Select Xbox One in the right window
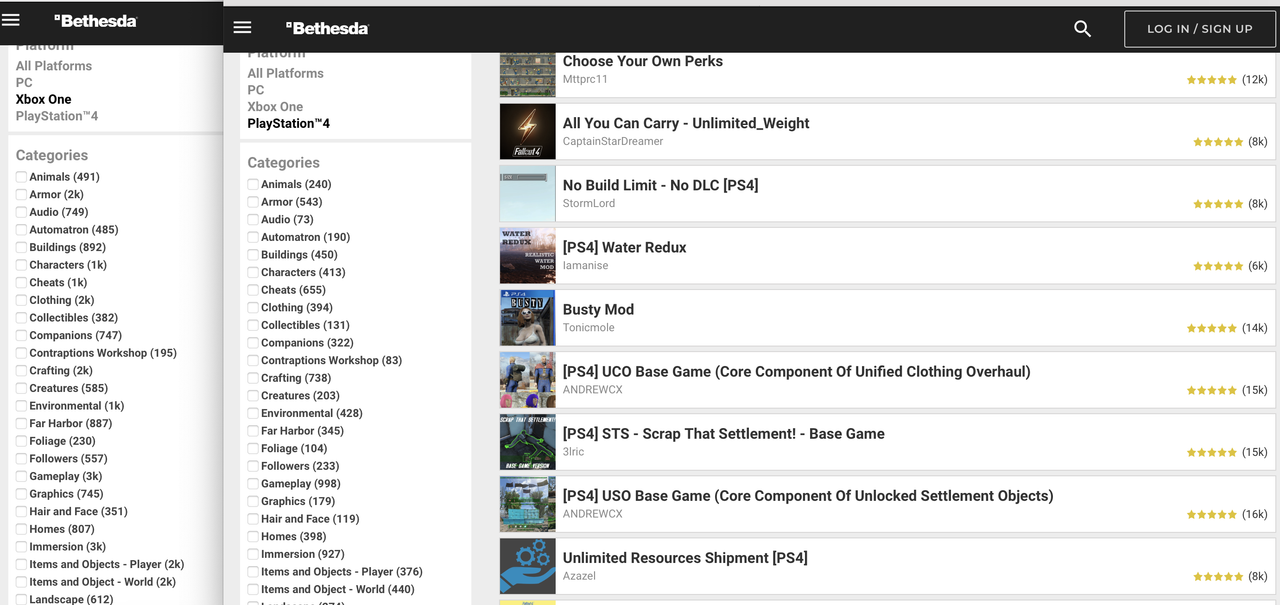 coord(275,107)
